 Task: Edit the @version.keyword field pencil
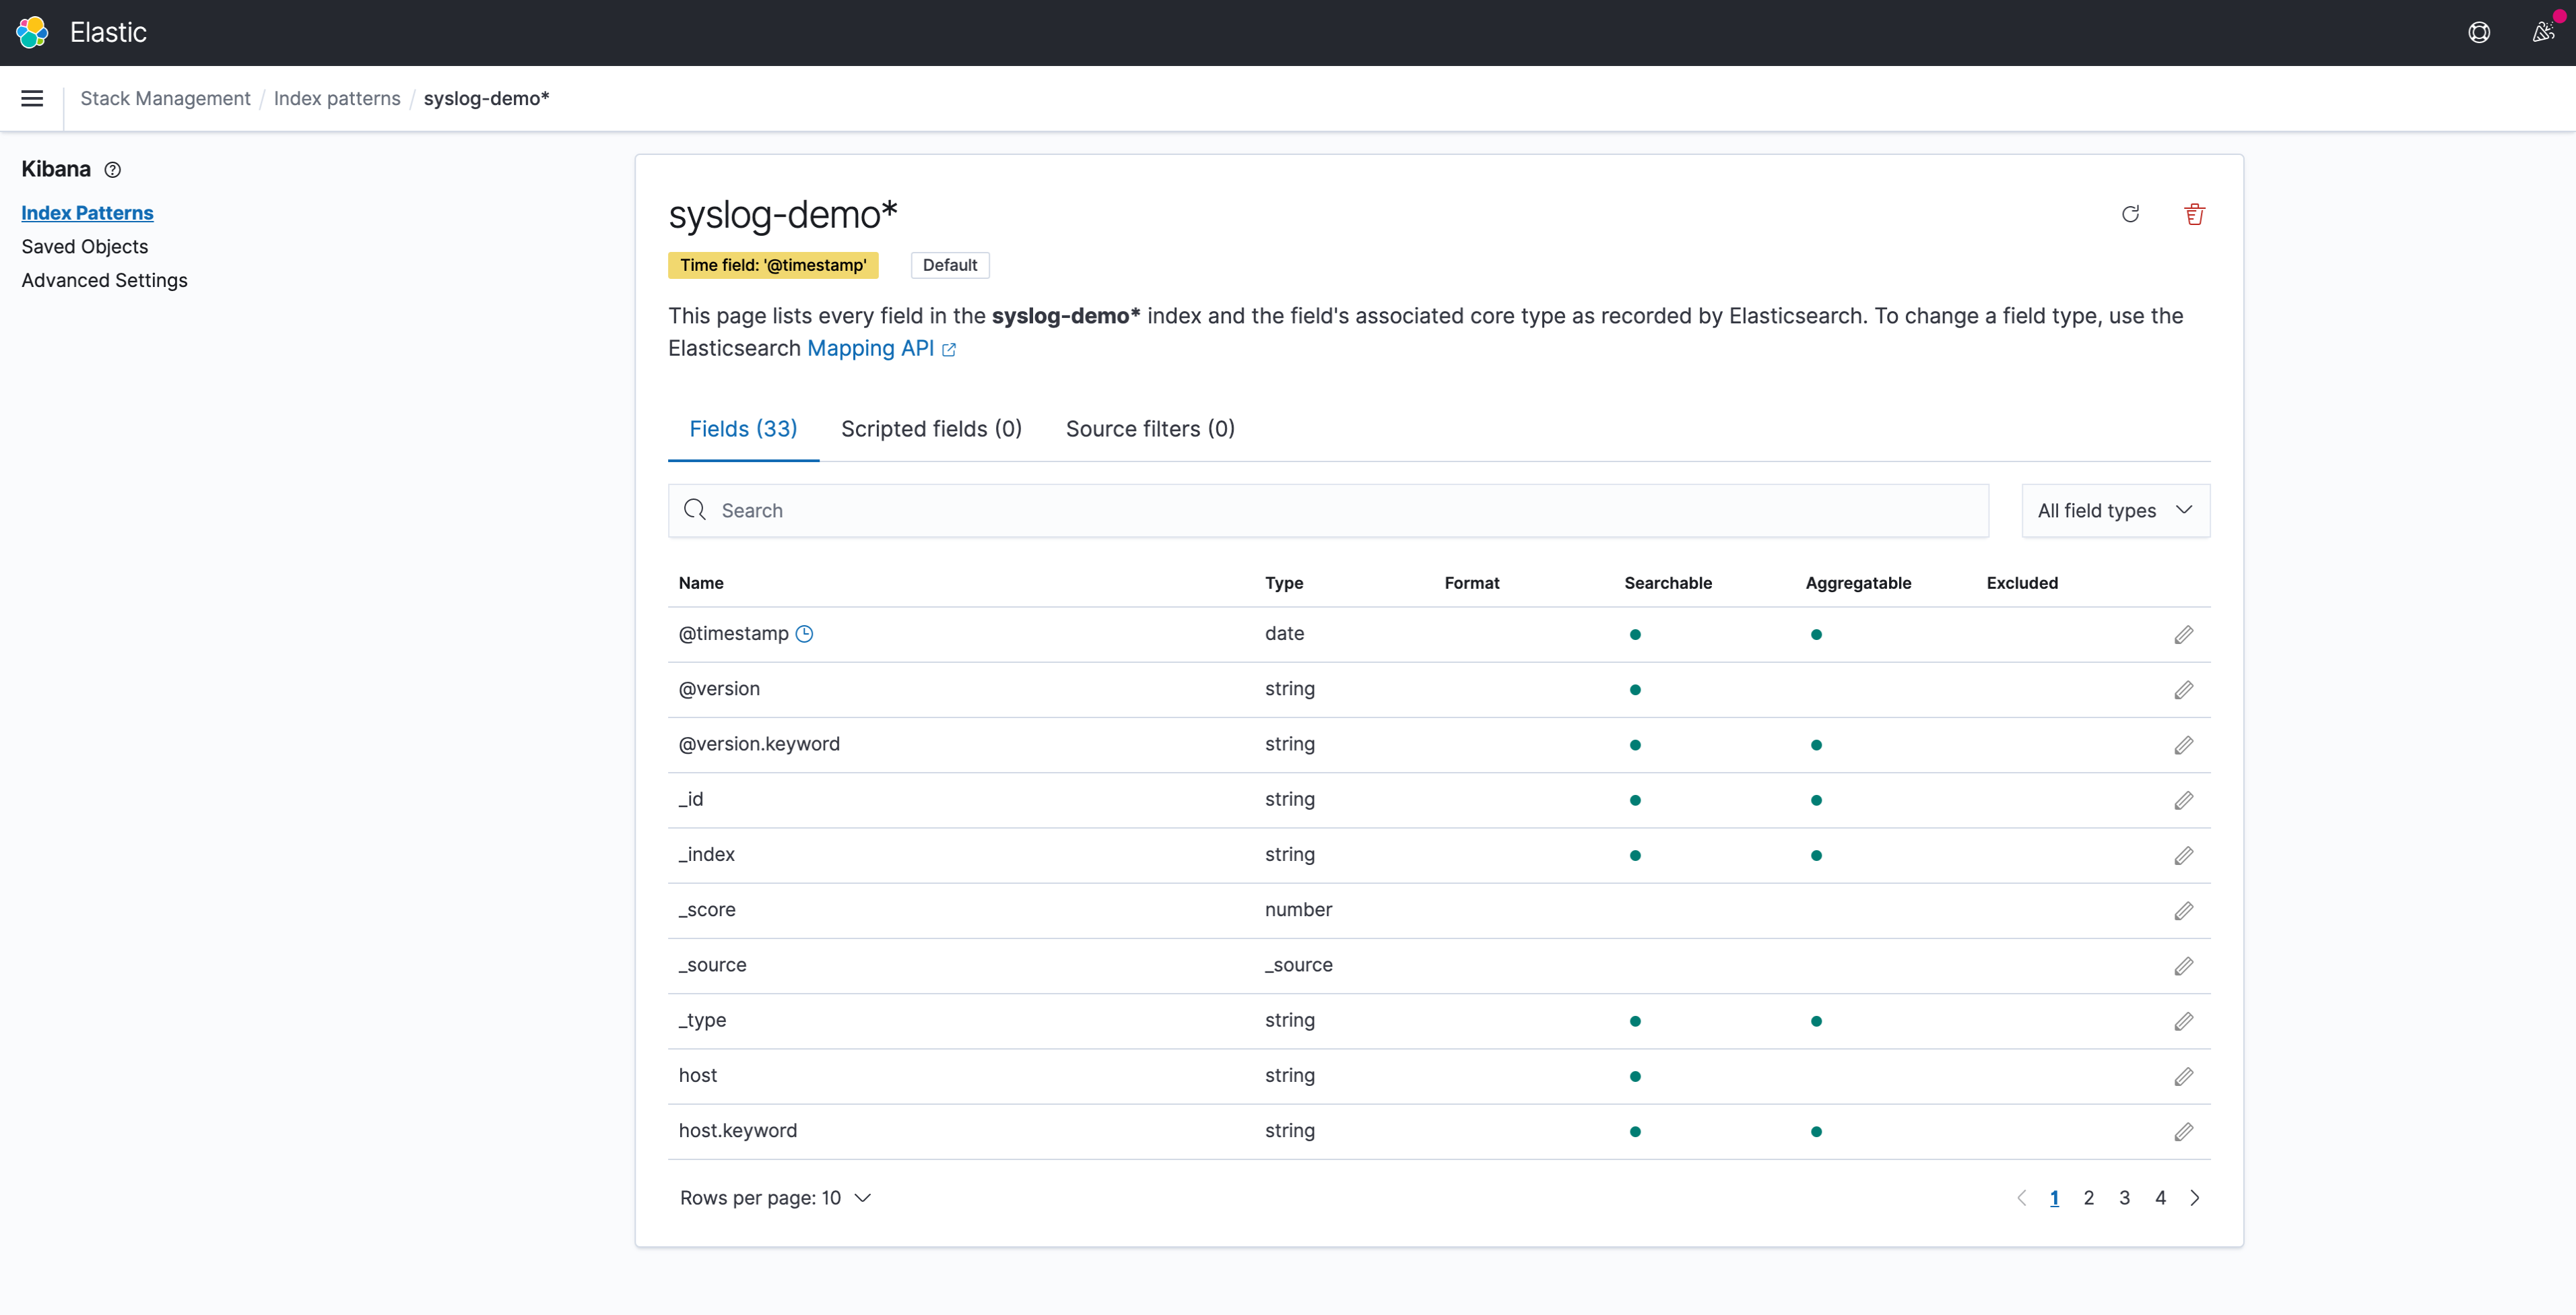pyautogui.click(x=2183, y=745)
